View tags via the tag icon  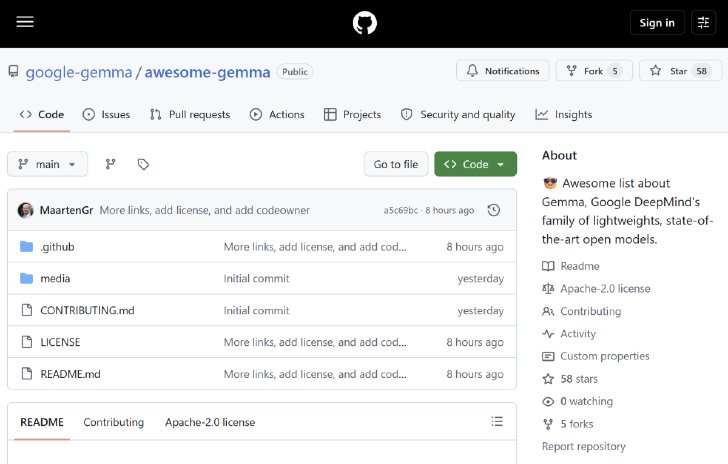click(x=143, y=164)
